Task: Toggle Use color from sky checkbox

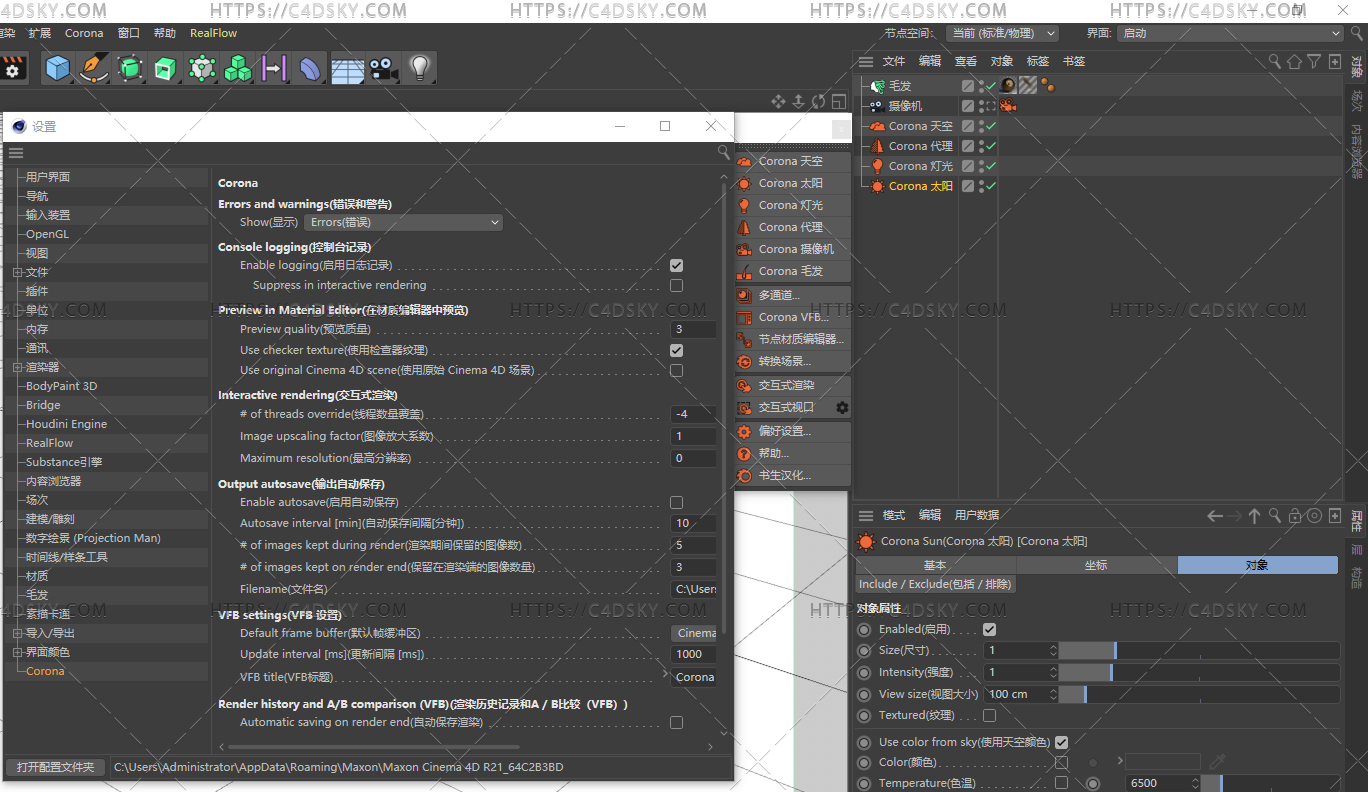Action: (1062, 742)
